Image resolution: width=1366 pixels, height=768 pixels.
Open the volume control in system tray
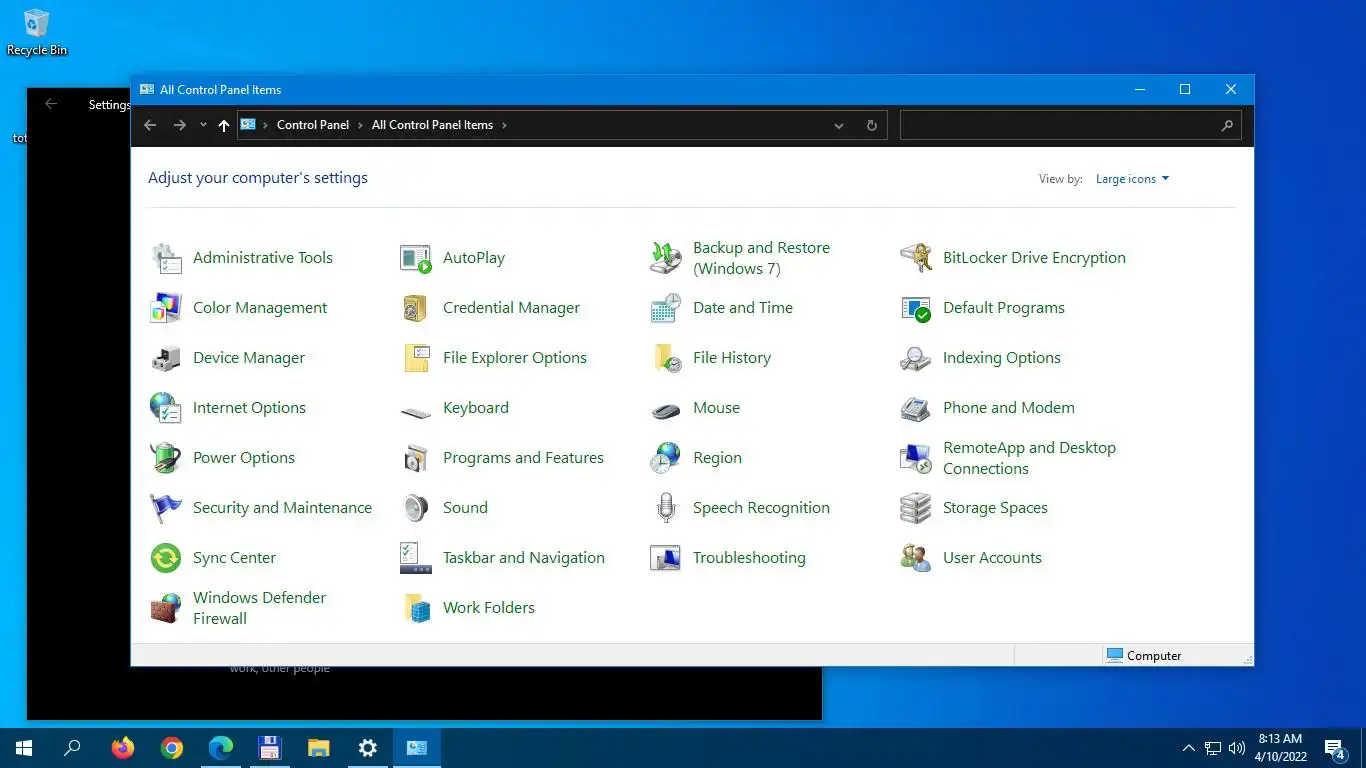[1237, 748]
